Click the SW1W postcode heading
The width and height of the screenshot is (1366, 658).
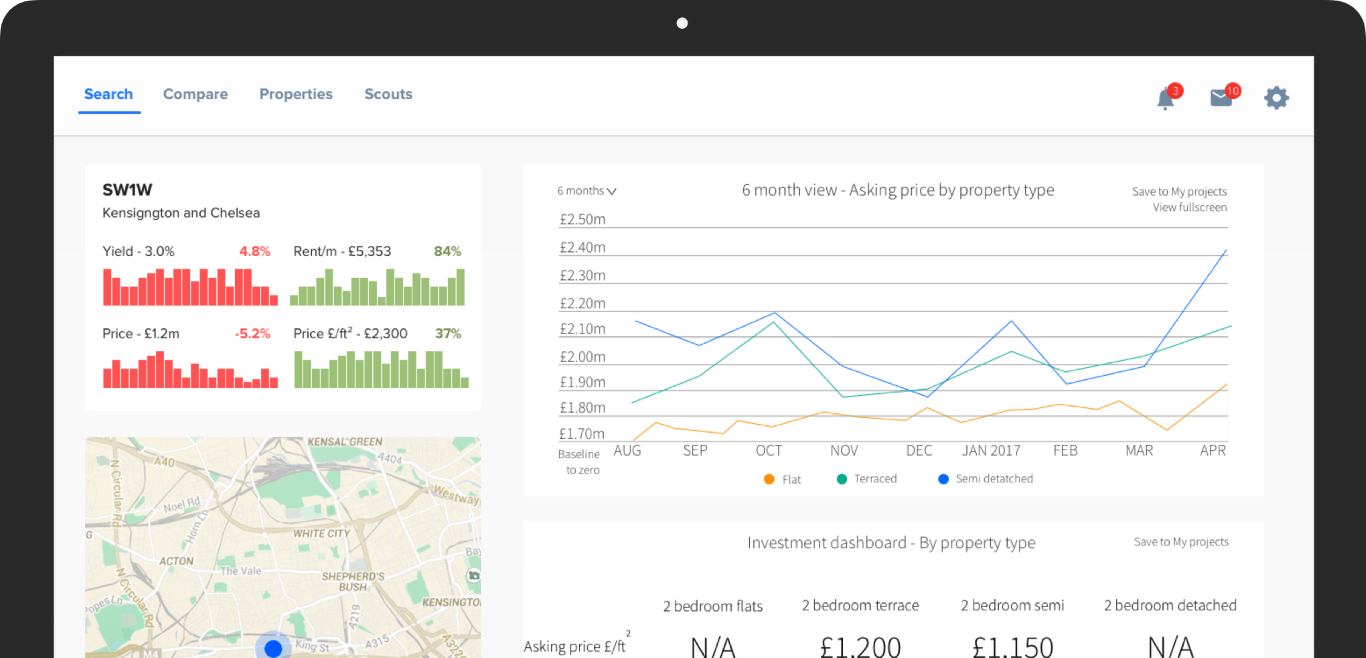127,190
